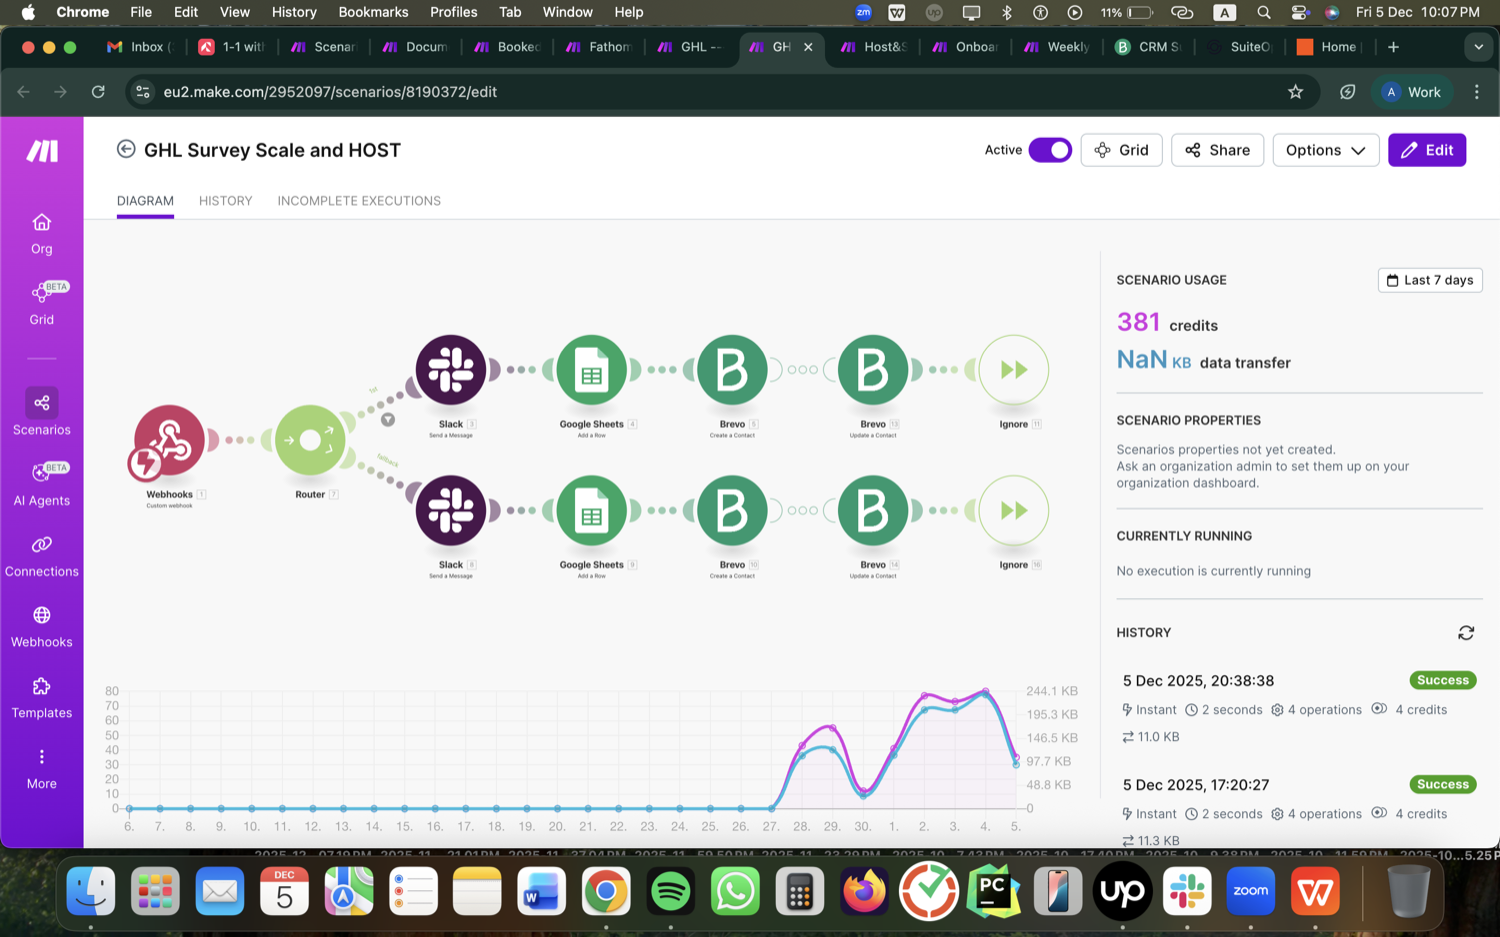The width and height of the screenshot is (1500, 937).
Task: Switch to the CRM browser tab
Action: [x=1150, y=47]
